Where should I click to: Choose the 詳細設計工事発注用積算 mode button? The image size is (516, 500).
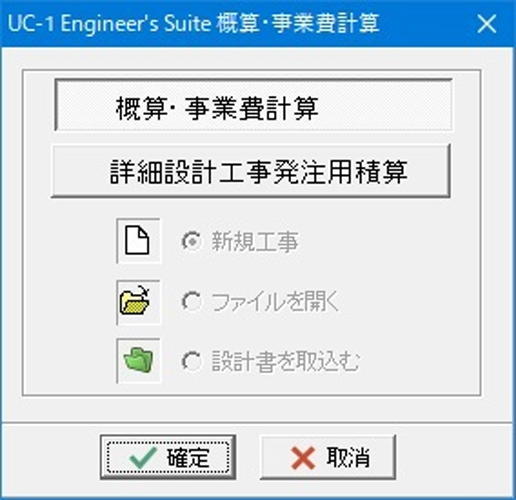click(x=251, y=171)
